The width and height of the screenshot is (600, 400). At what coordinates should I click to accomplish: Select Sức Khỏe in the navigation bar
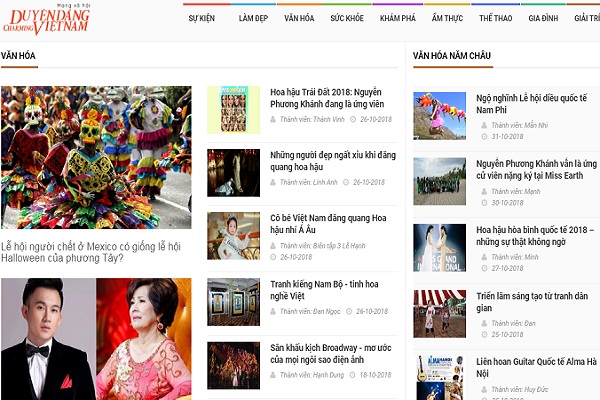pos(347,19)
